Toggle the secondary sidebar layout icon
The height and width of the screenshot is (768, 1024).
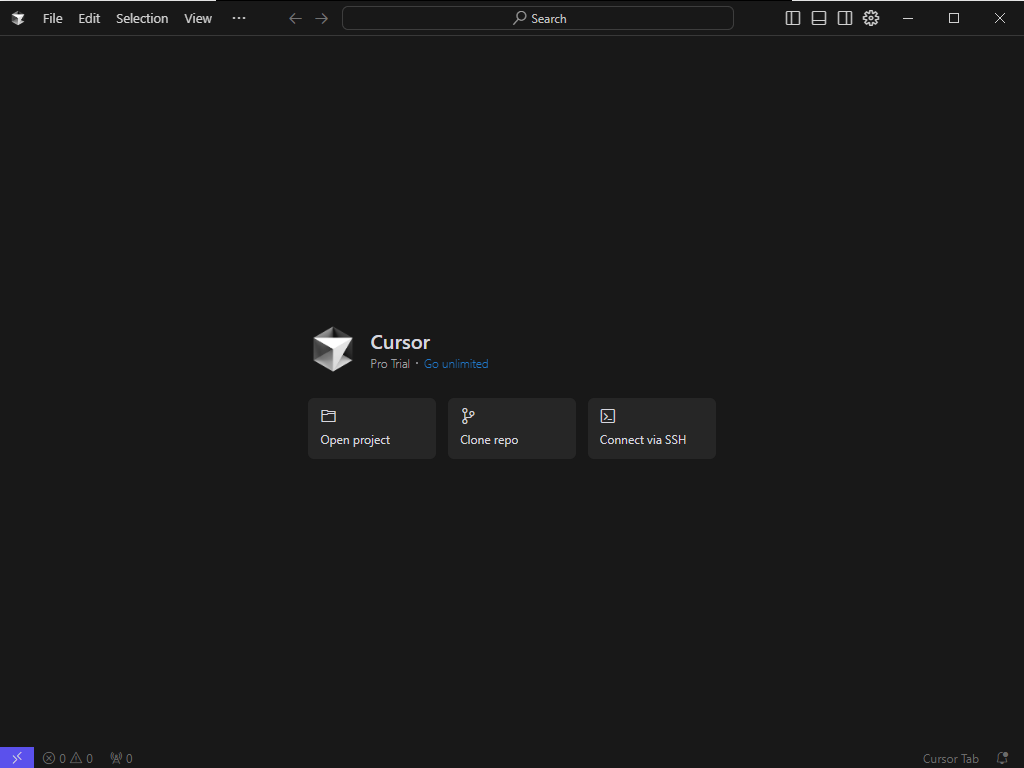click(x=844, y=18)
